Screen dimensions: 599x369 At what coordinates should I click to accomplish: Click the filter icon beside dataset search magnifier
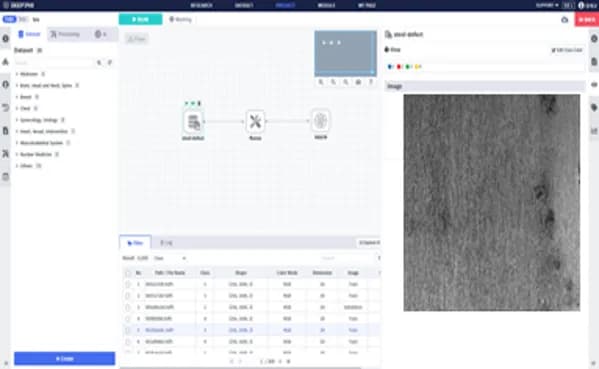[x=110, y=62]
